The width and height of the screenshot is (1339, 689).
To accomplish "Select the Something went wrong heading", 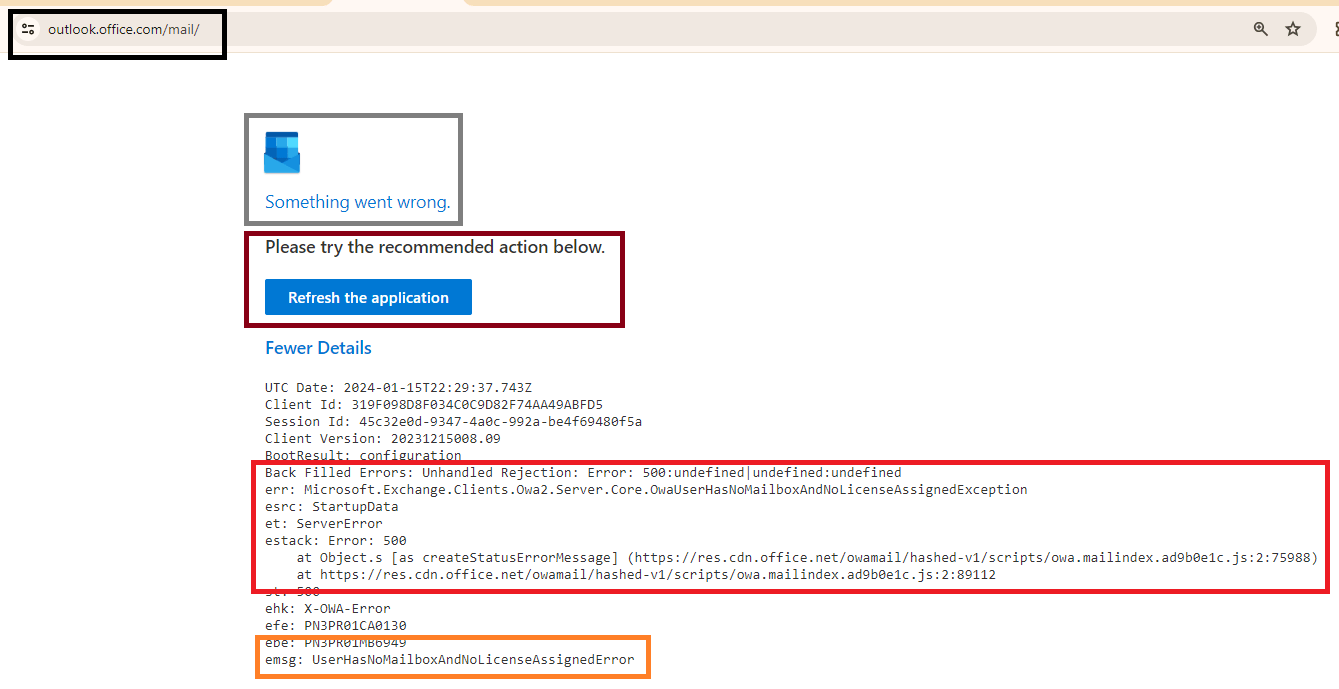I will [x=353, y=202].
